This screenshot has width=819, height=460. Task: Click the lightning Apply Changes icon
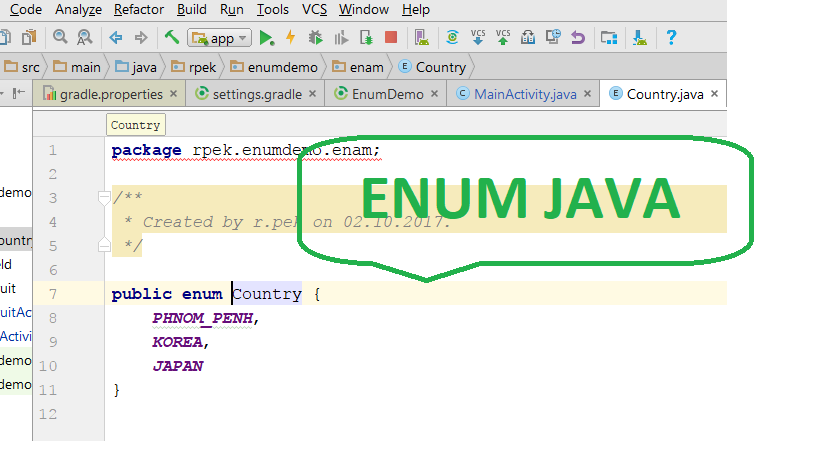(290, 38)
